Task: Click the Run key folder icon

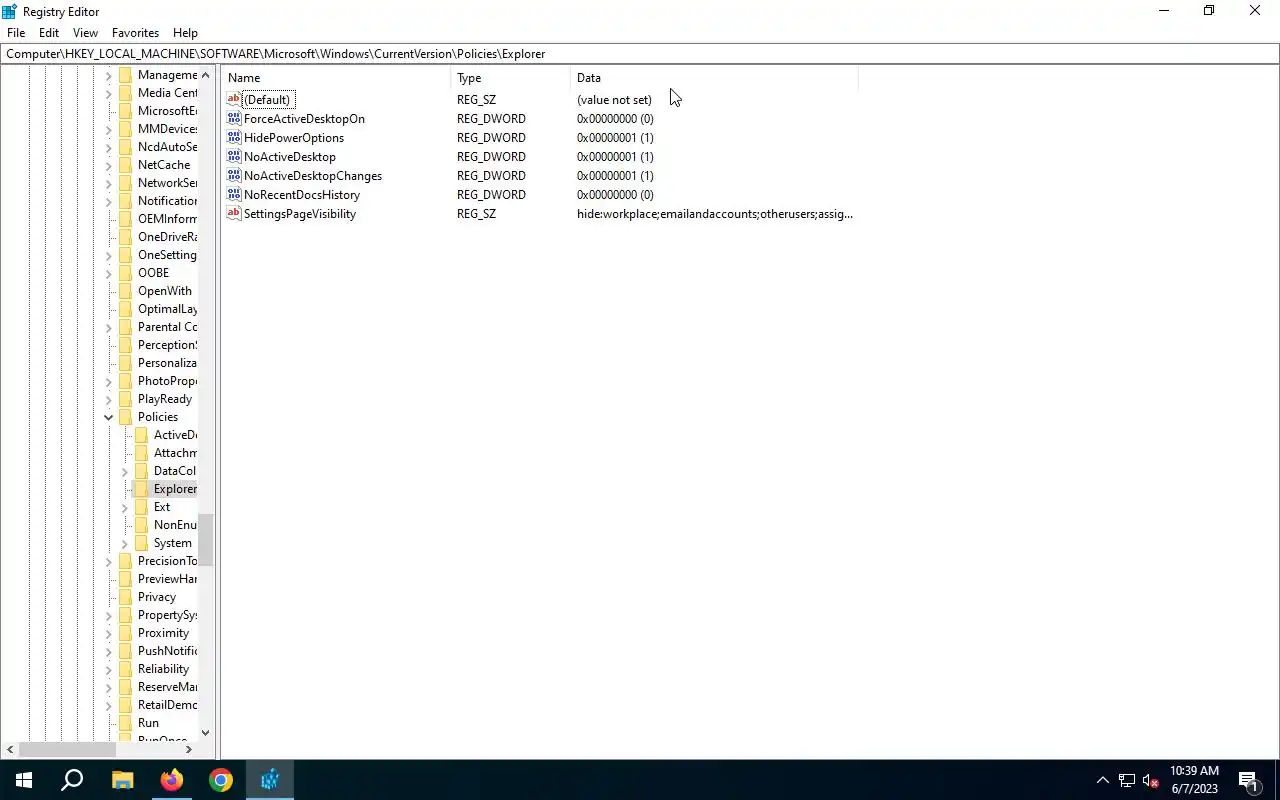Action: 125,723
